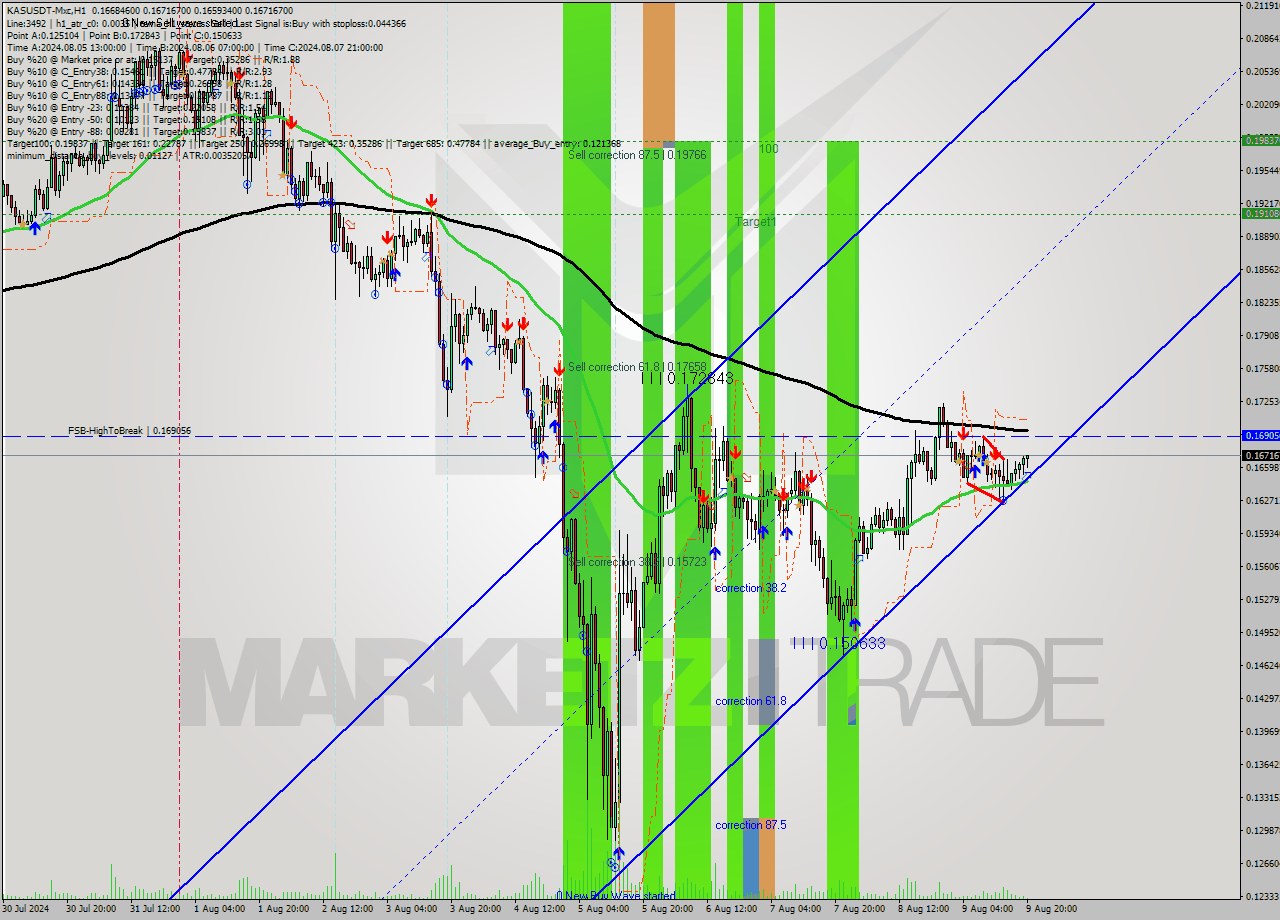Click the '7 Aug 04:00' time axis label
Viewport: 1280px width, 920px height.
coord(795,909)
